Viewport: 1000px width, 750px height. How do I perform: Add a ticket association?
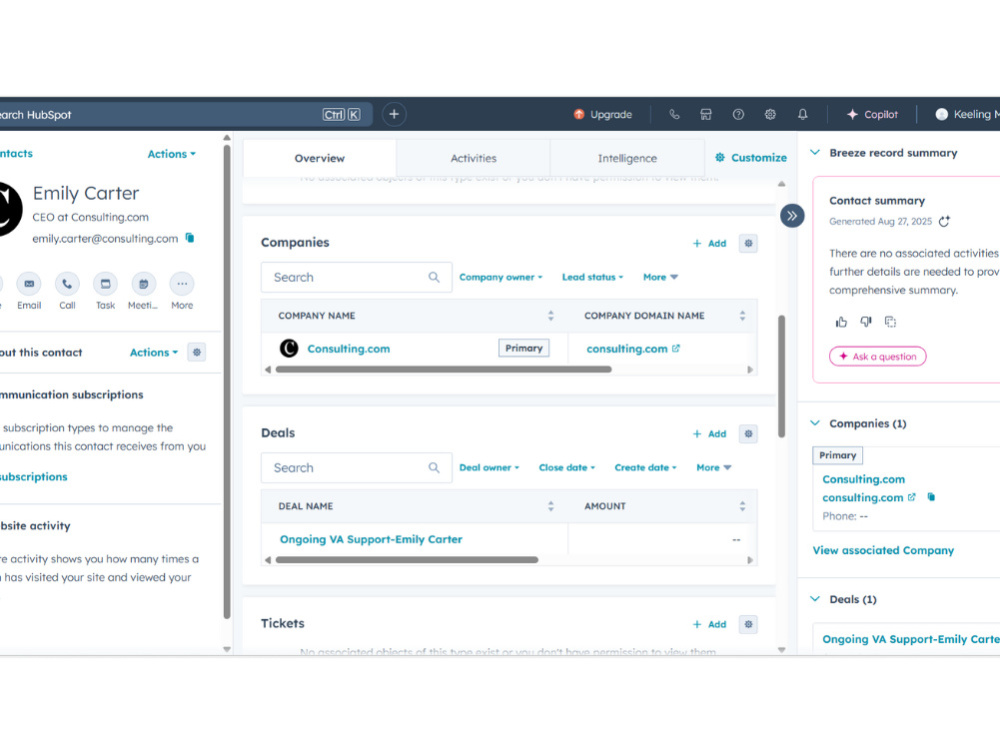pyautogui.click(x=710, y=624)
